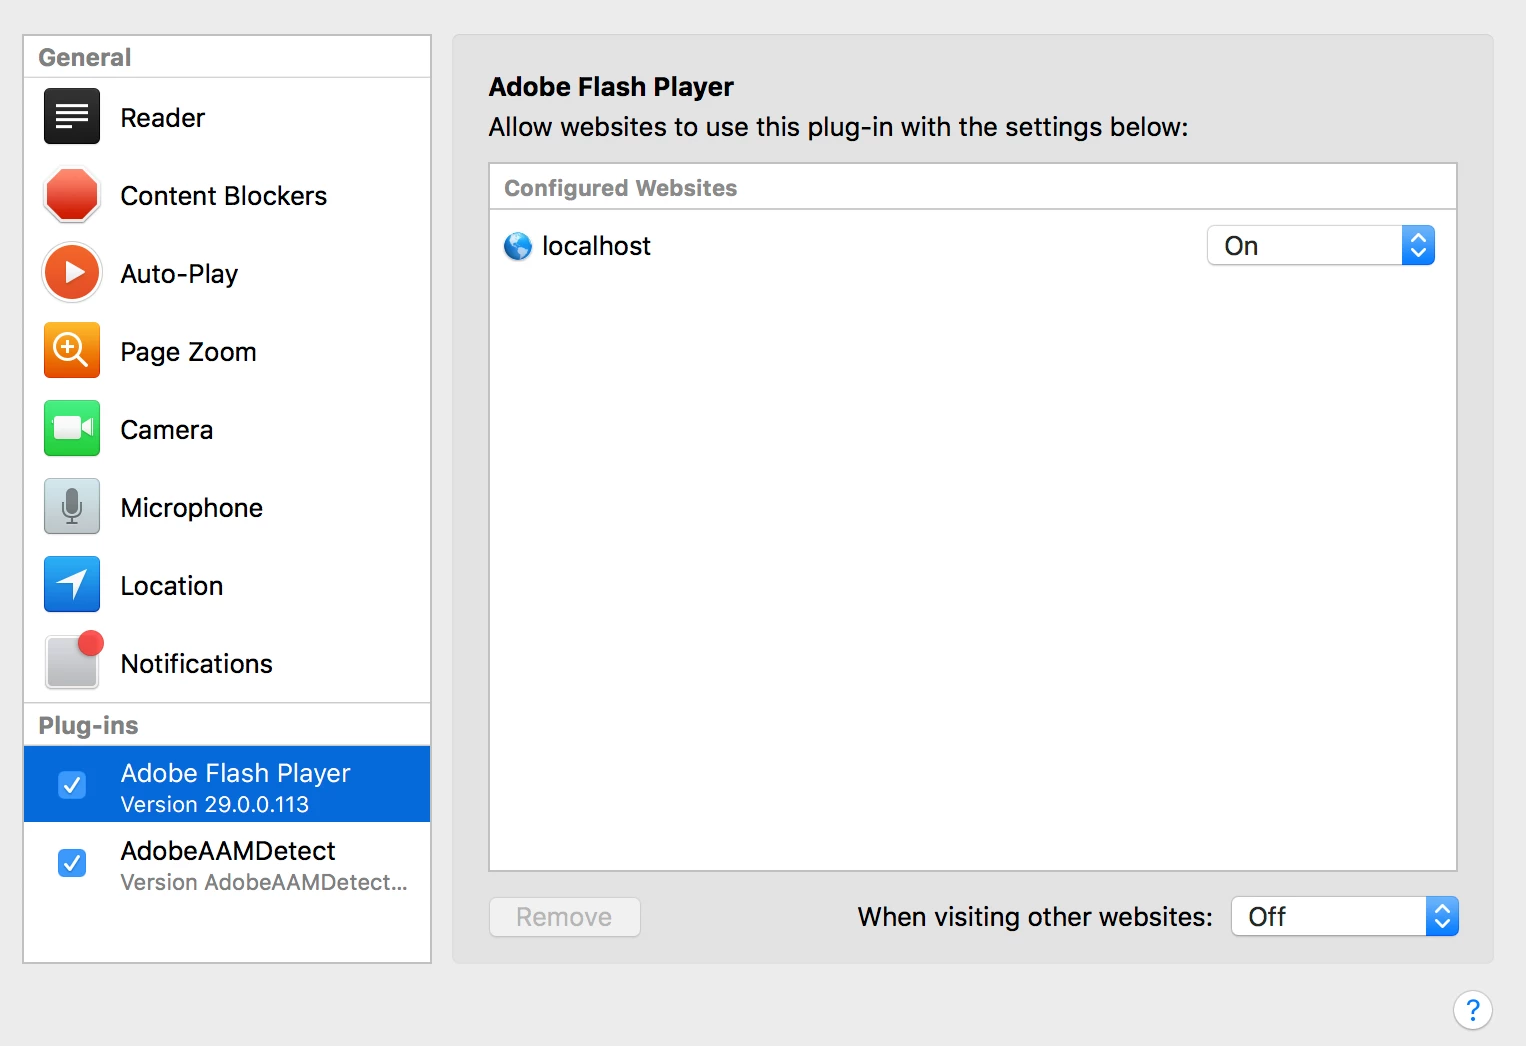Viewport: 1526px width, 1046px height.
Task: Open Page Zoom magnifier icon
Action: (x=72, y=350)
